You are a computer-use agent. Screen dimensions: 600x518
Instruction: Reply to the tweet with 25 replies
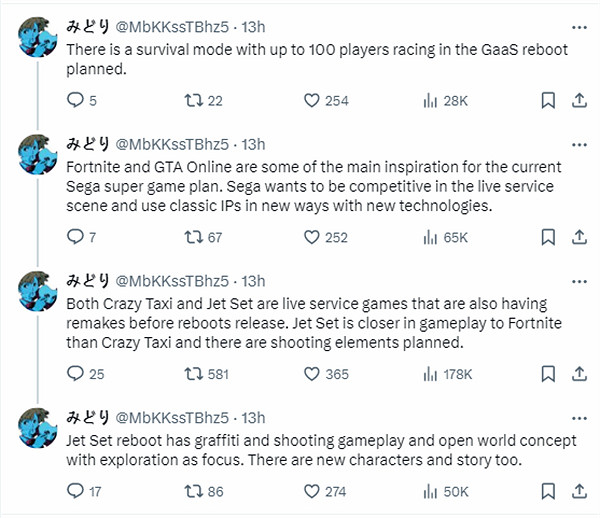pyautogui.click(x=75, y=374)
